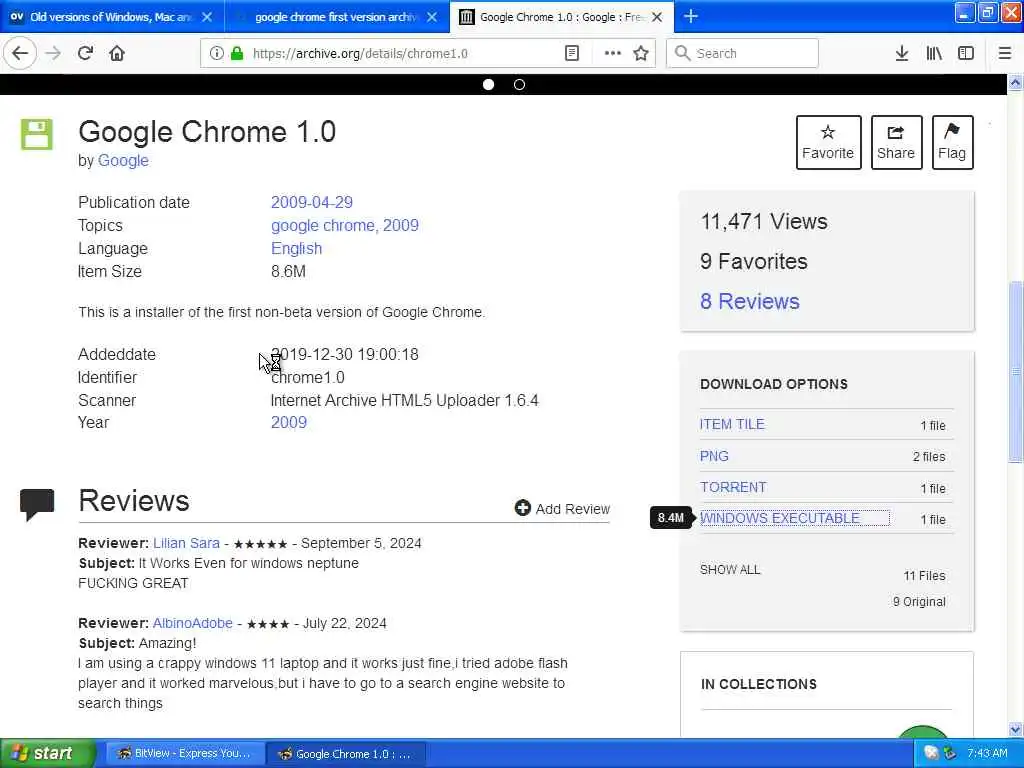
Task: Flag this item
Action: (x=952, y=142)
